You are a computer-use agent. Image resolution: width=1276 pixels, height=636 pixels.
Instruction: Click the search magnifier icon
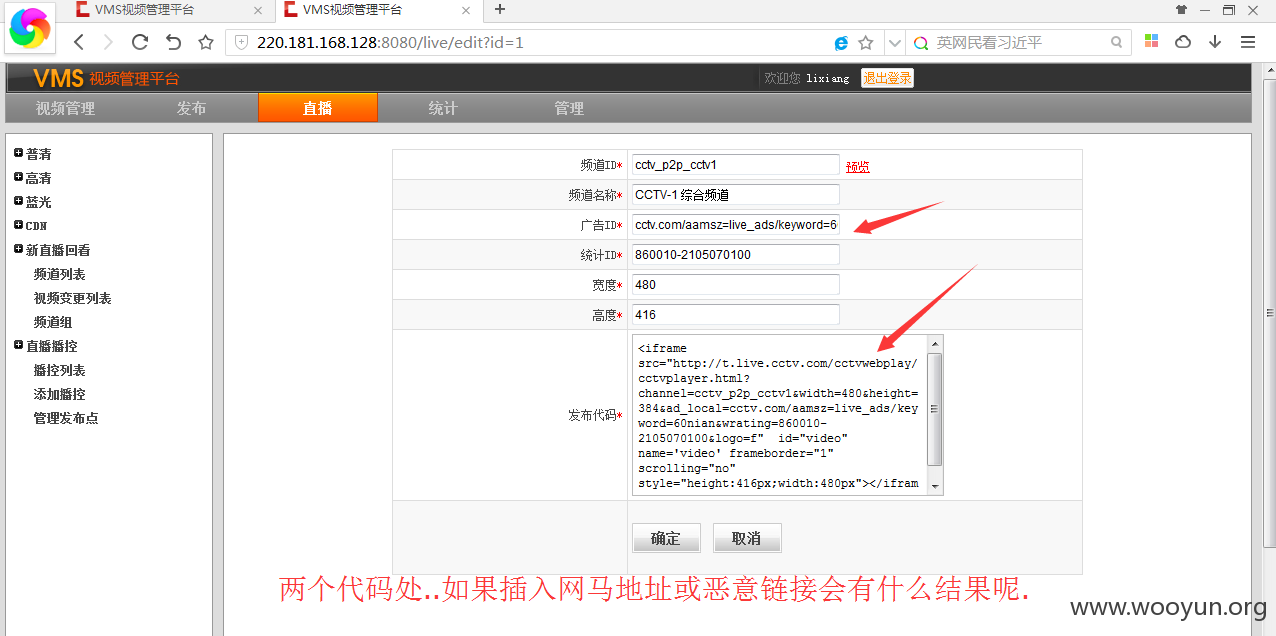1116,43
